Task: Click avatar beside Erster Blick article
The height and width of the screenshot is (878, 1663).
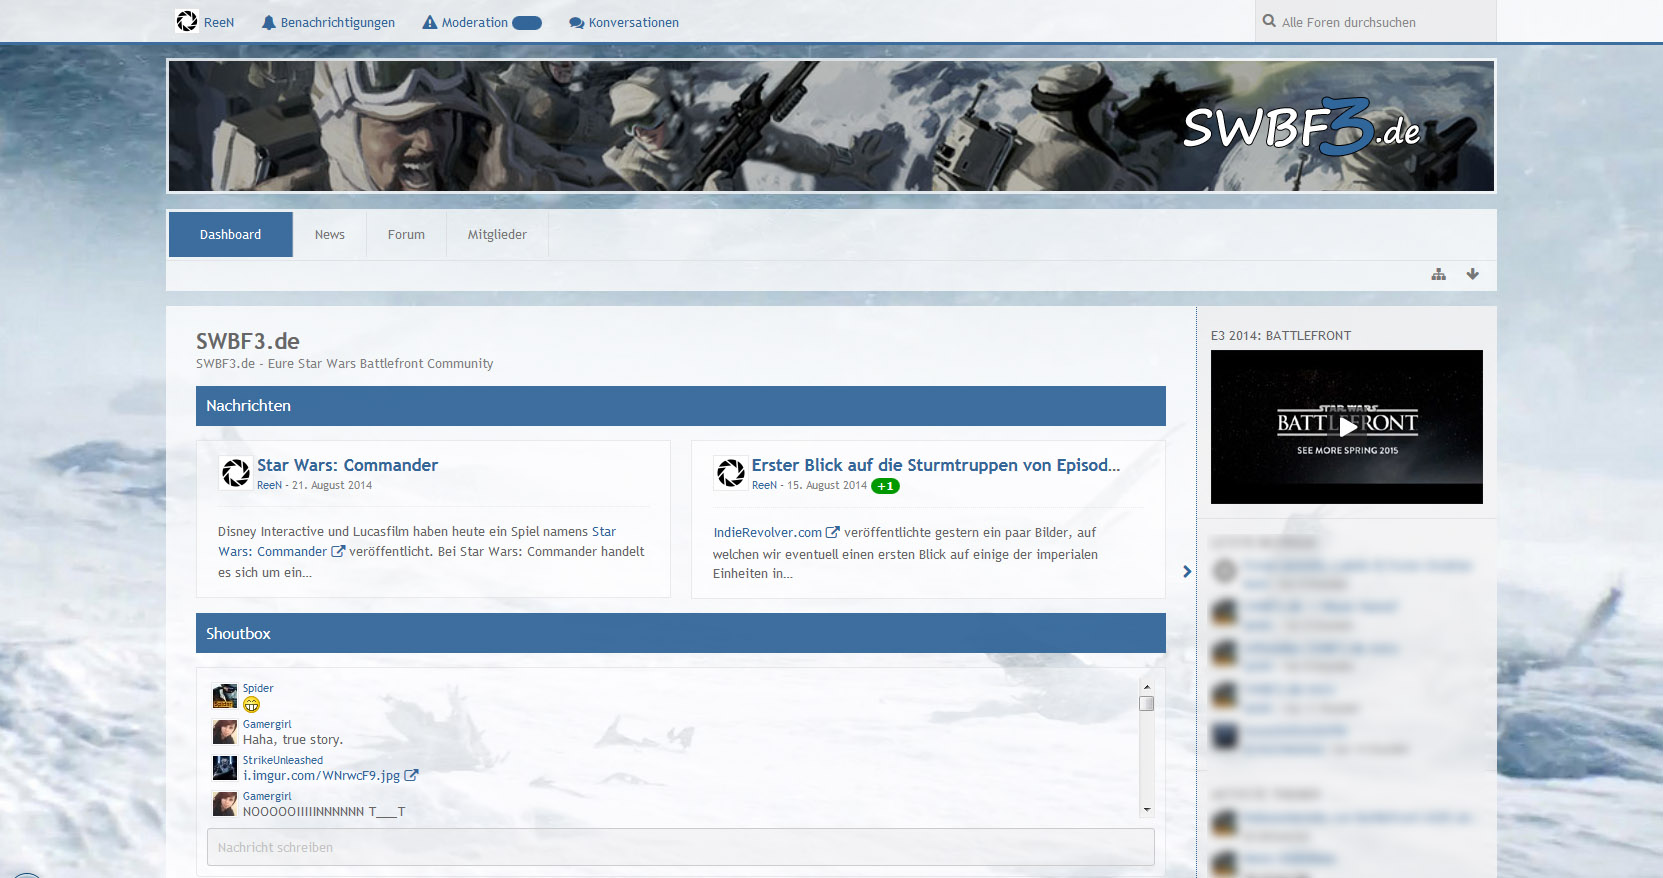Action: tap(731, 472)
